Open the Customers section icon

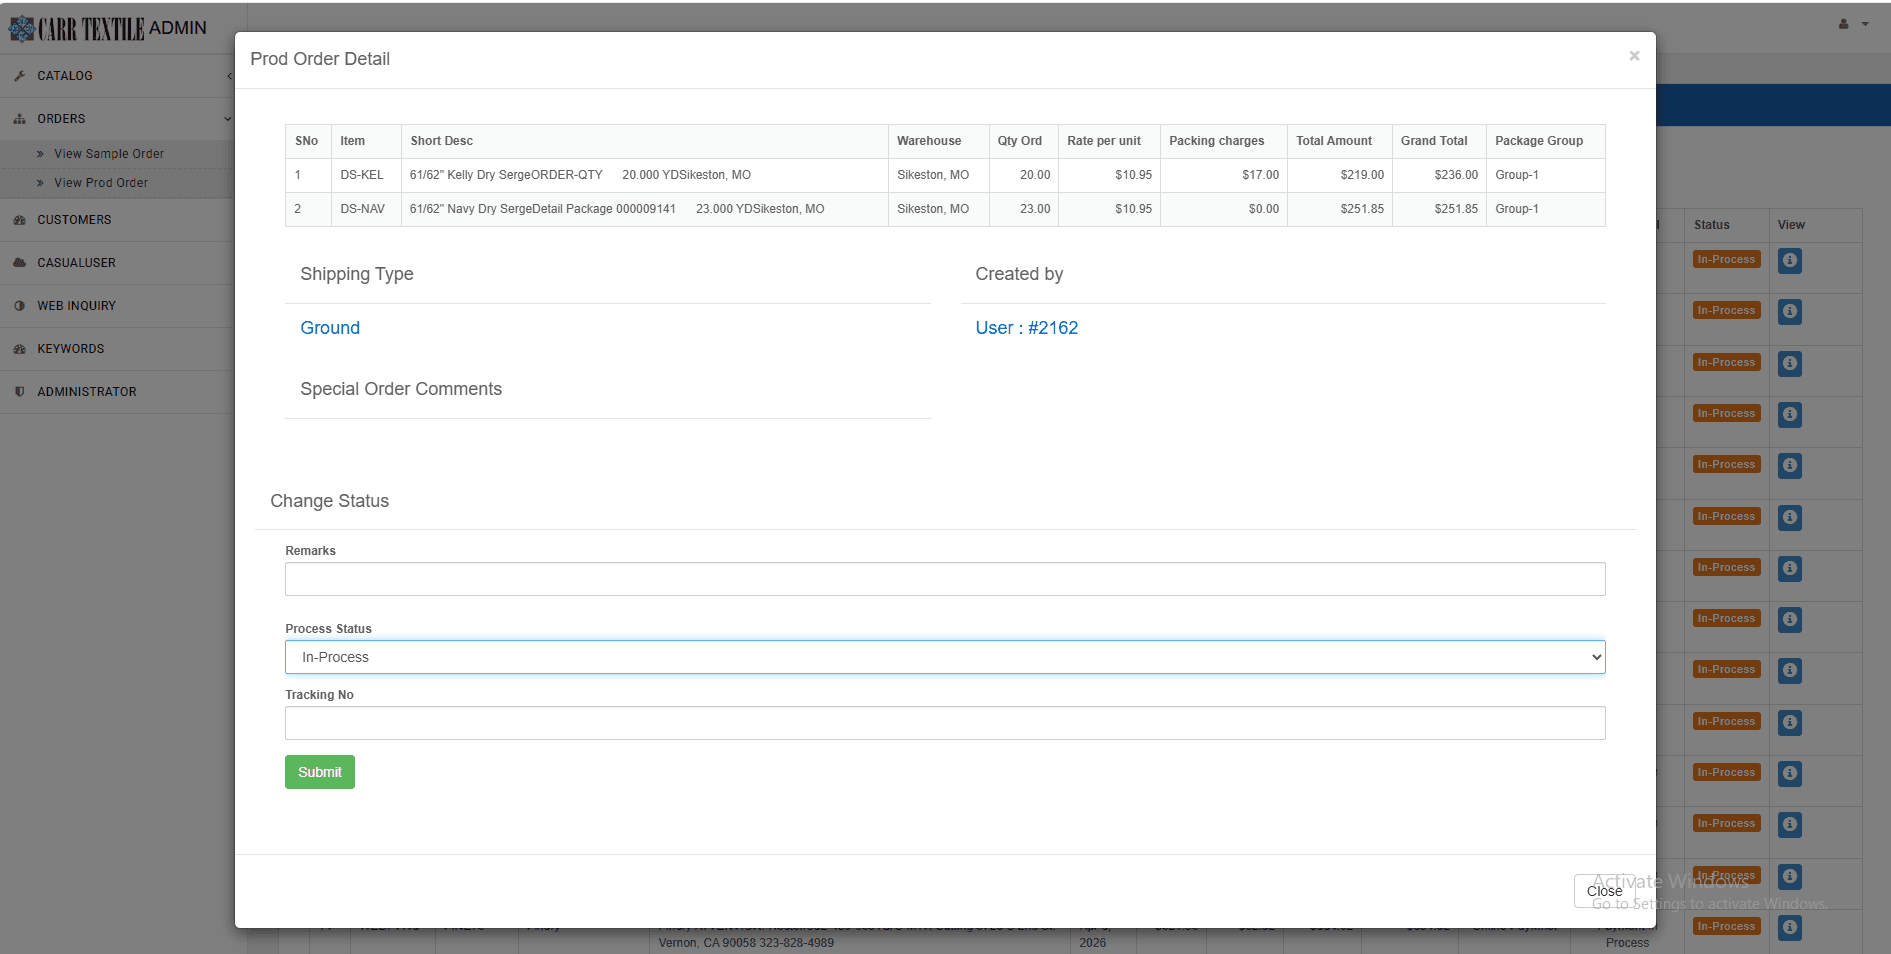pyautogui.click(x=20, y=220)
